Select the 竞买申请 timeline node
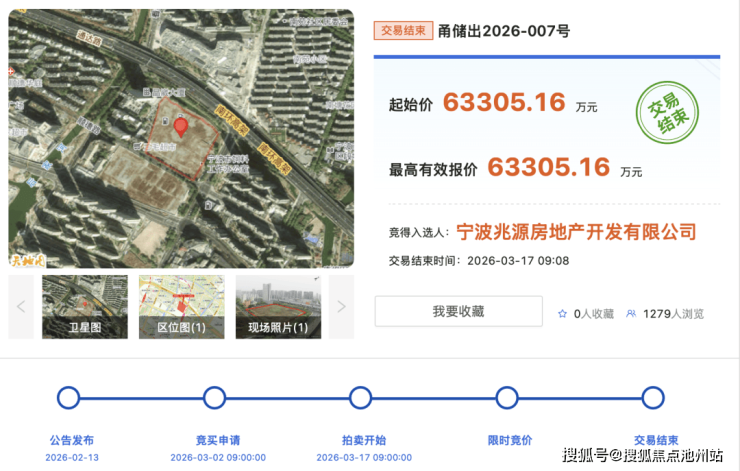 pyautogui.click(x=214, y=398)
